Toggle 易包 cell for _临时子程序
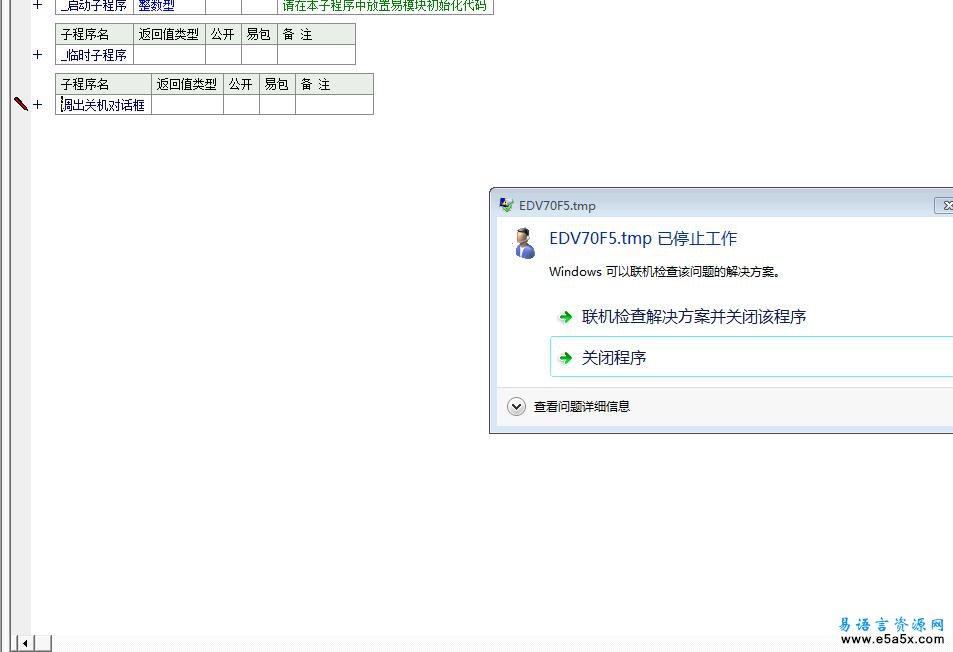The width and height of the screenshot is (953, 652). [260, 55]
